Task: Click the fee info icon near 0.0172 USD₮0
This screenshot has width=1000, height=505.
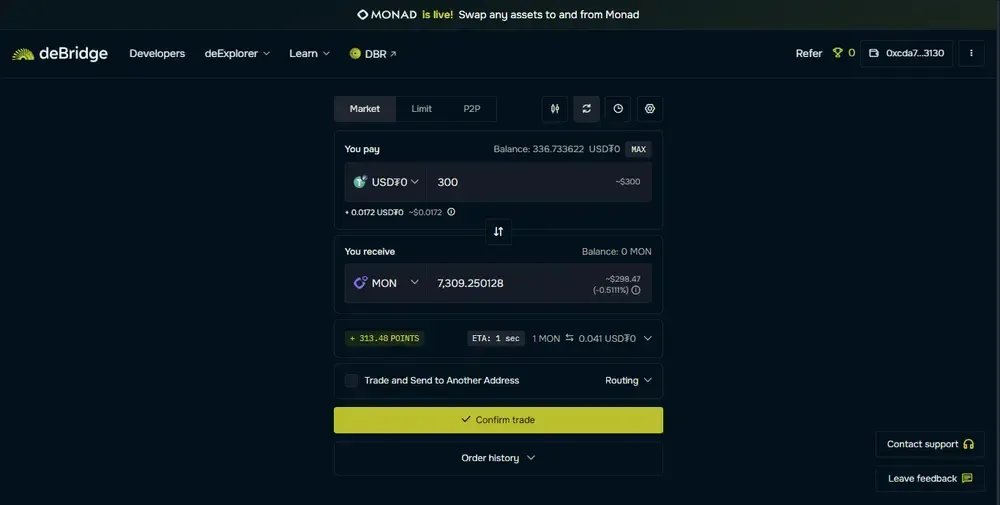Action: (x=451, y=212)
